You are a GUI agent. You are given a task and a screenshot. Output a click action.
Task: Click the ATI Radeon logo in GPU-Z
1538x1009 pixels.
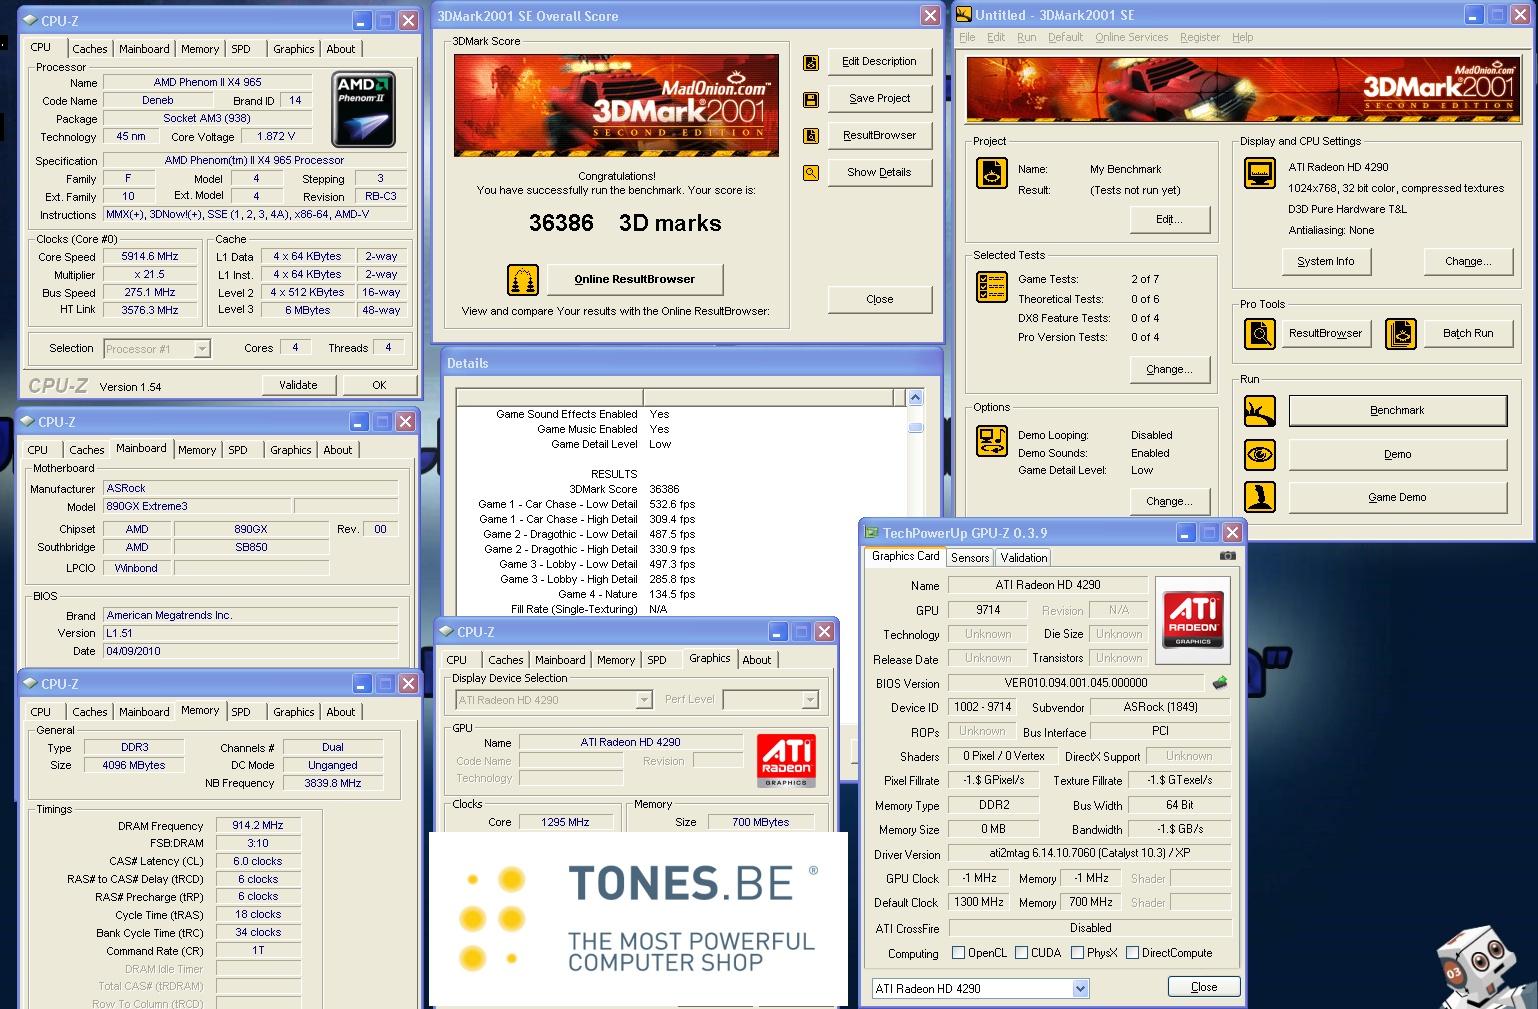click(x=1193, y=621)
